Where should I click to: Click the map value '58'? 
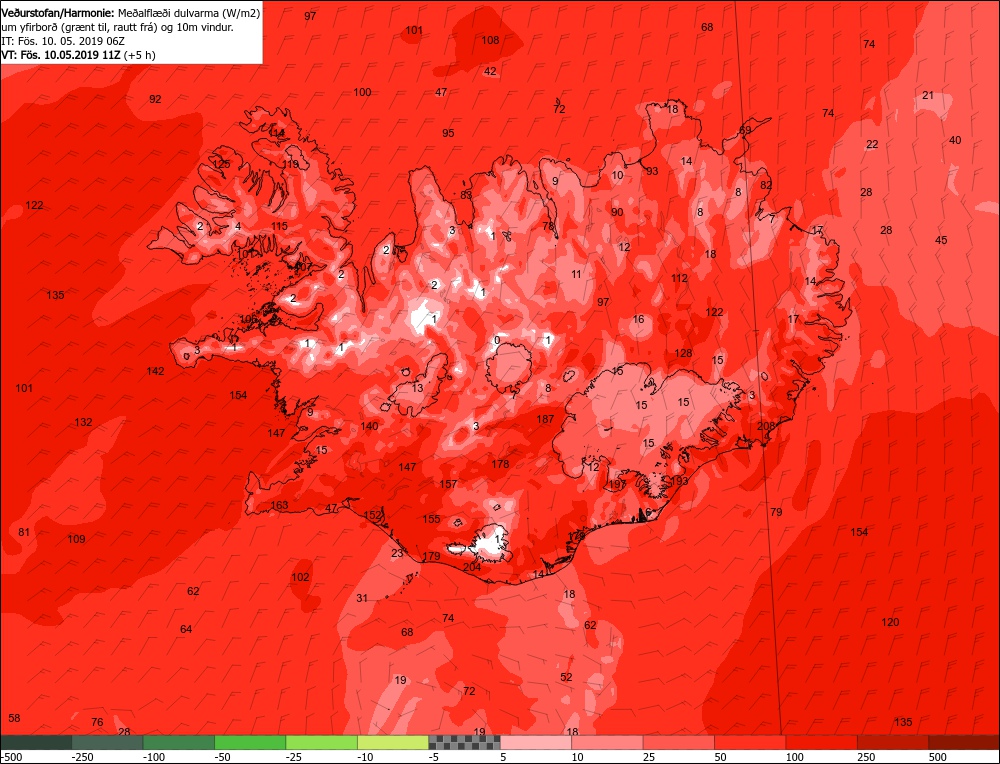point(14,718)
